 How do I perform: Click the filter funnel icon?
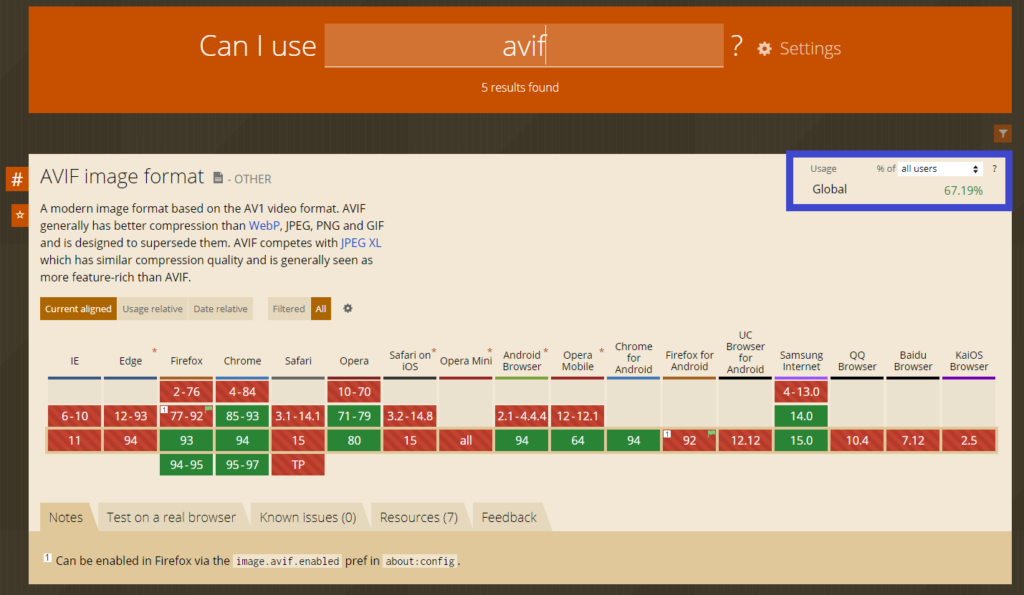[x=1002, y=133]
